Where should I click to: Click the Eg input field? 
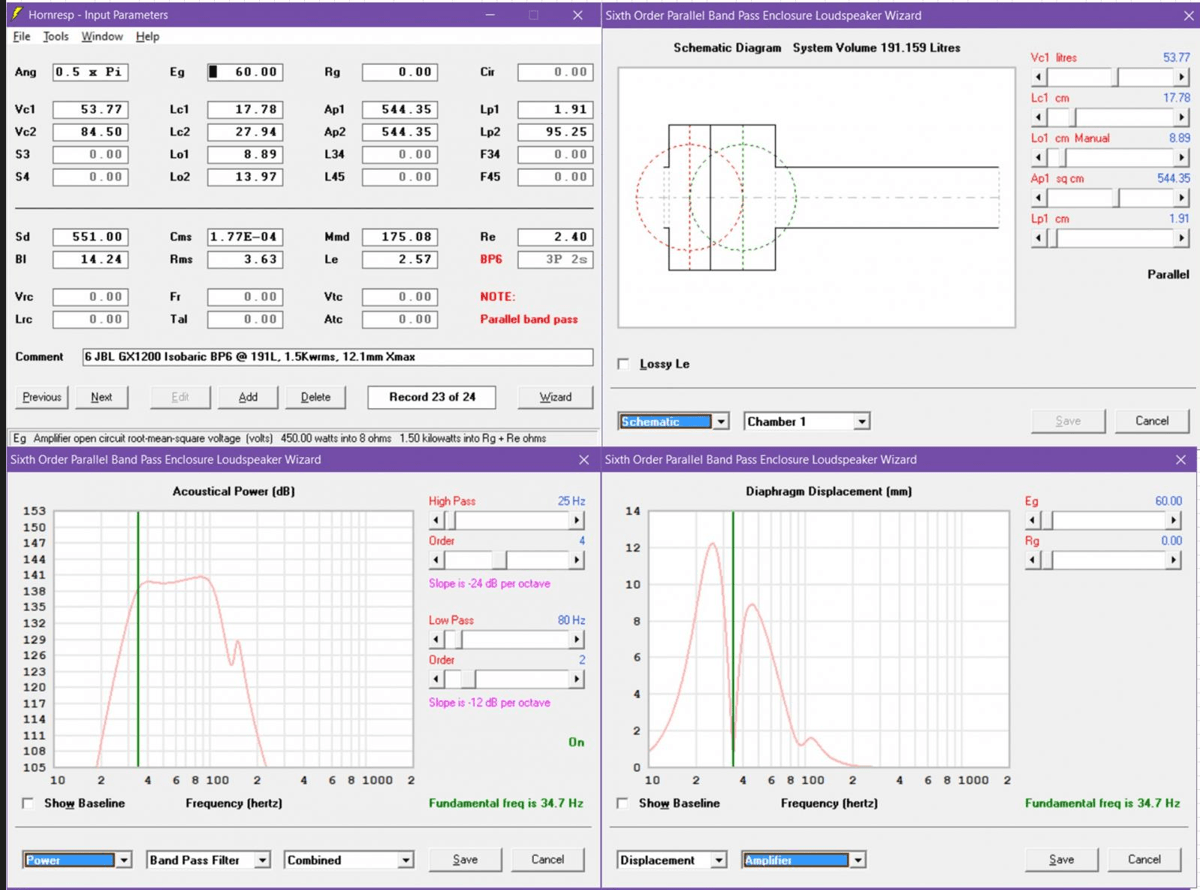244,72
